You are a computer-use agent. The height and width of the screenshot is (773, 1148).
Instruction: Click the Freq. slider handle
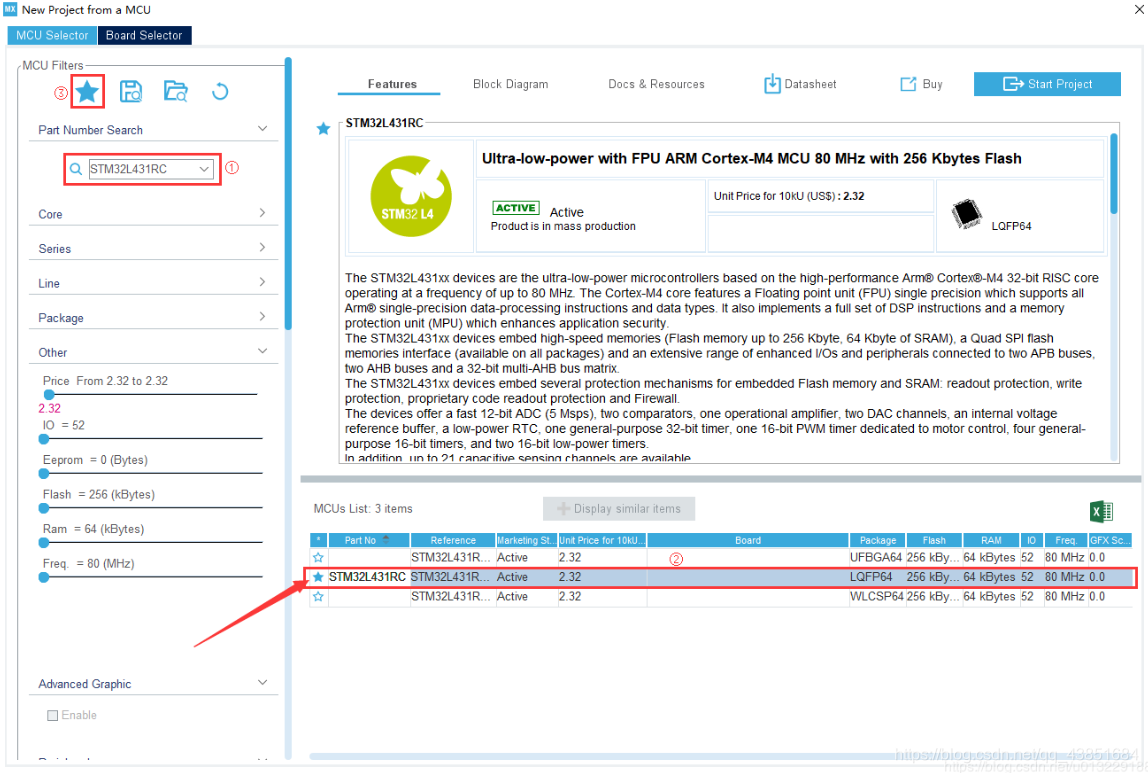point(44,577)
